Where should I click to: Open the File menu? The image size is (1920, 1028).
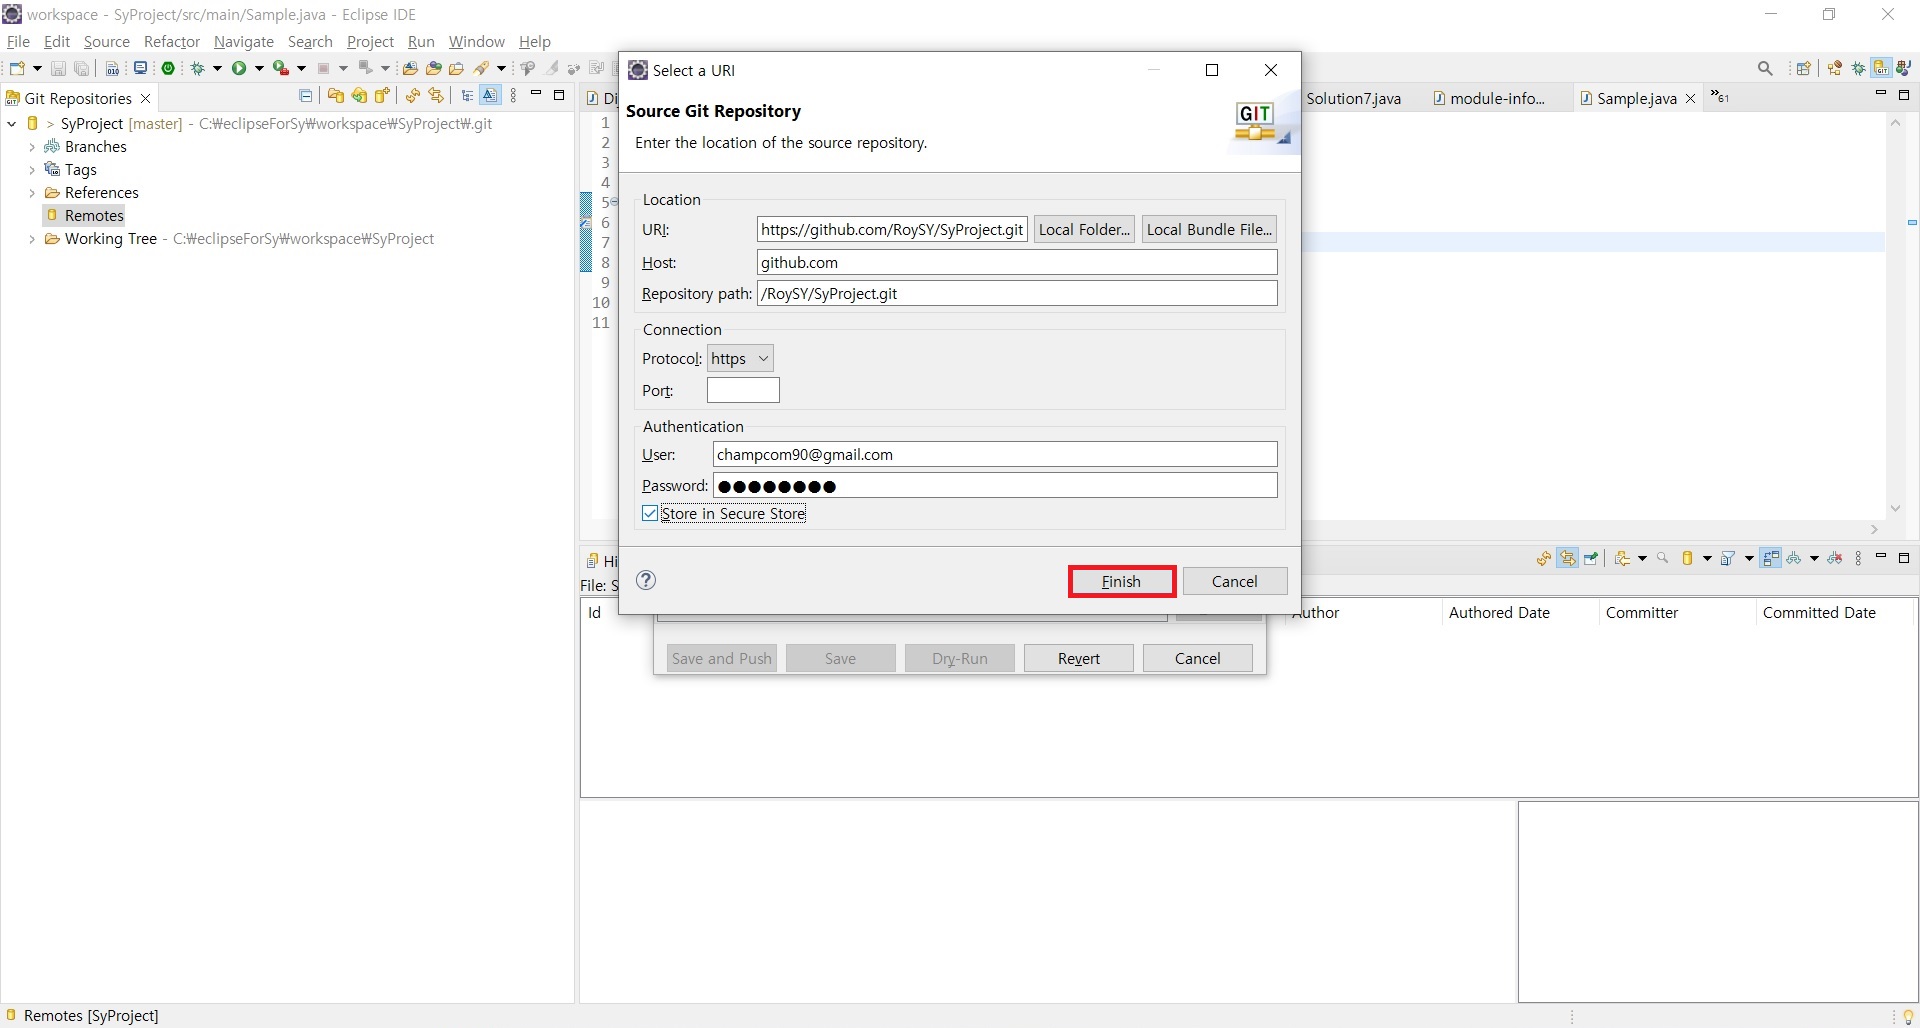(18, 41)
